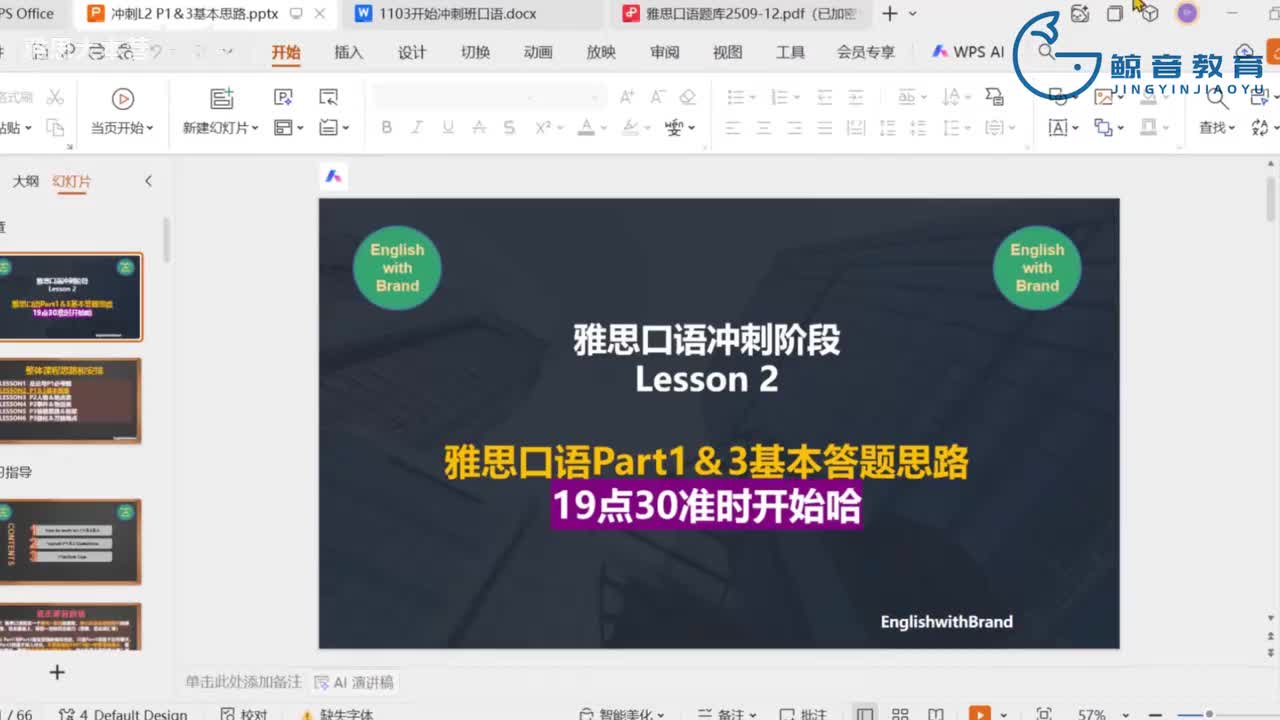Toggle justify paragraph alignment

click(825, 128)
